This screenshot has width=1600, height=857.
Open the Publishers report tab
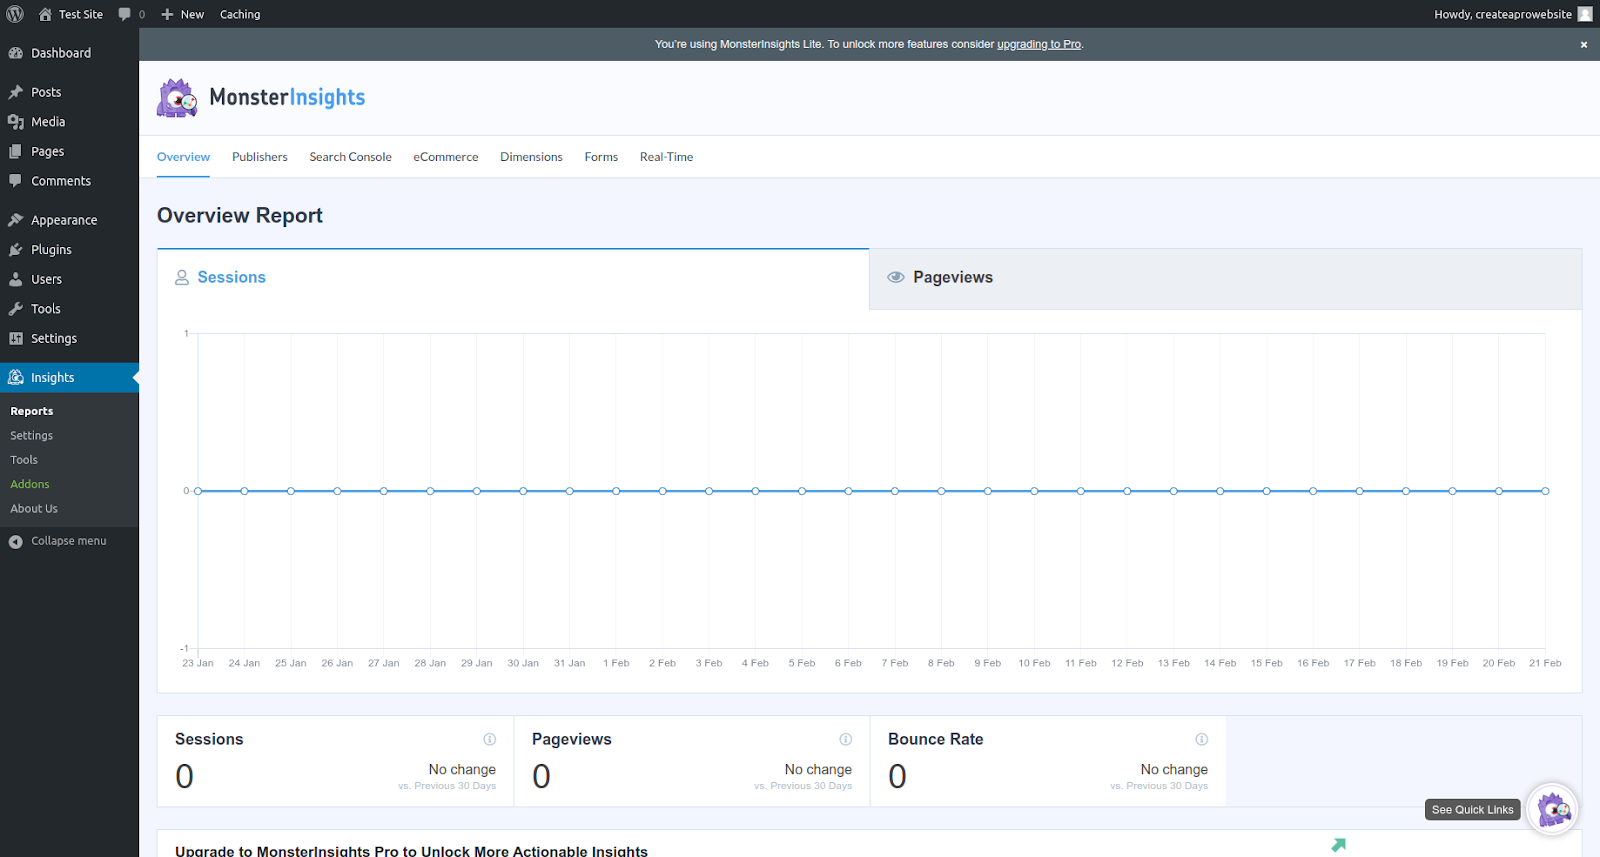click(260, 157)
